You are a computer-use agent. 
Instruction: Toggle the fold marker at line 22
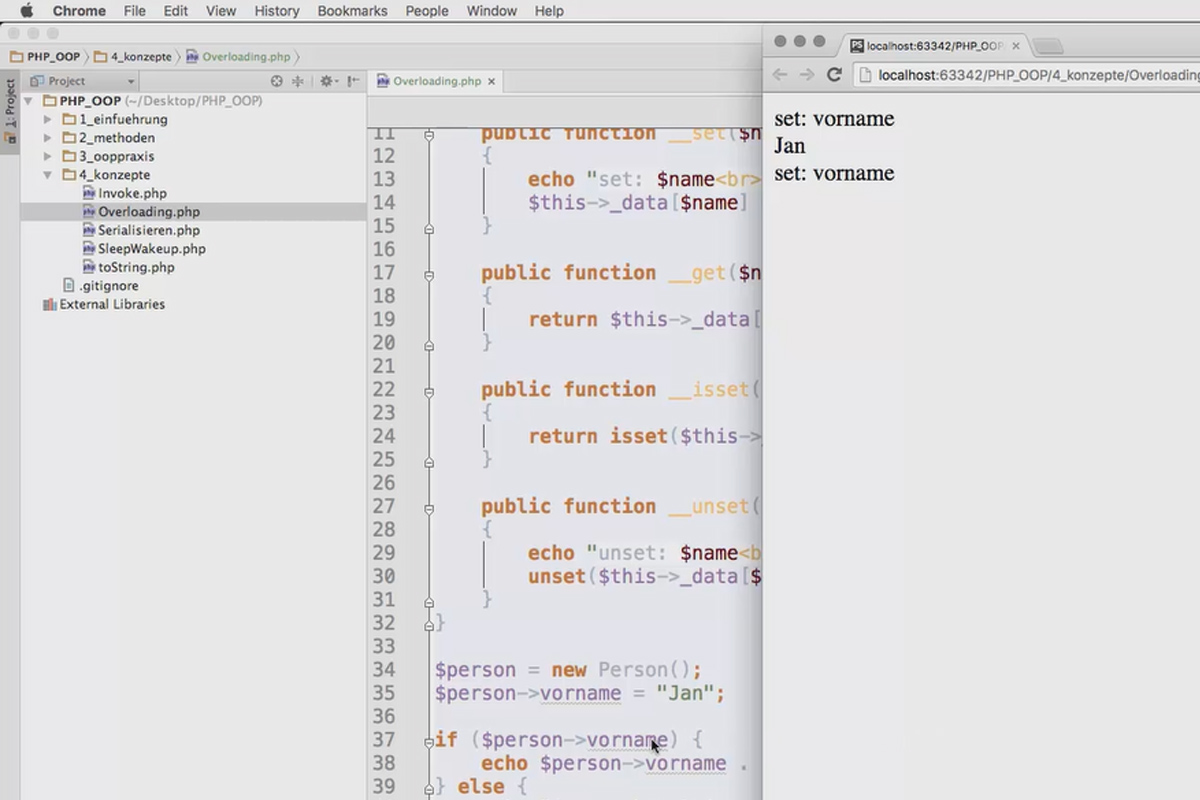tap(429, 390)
